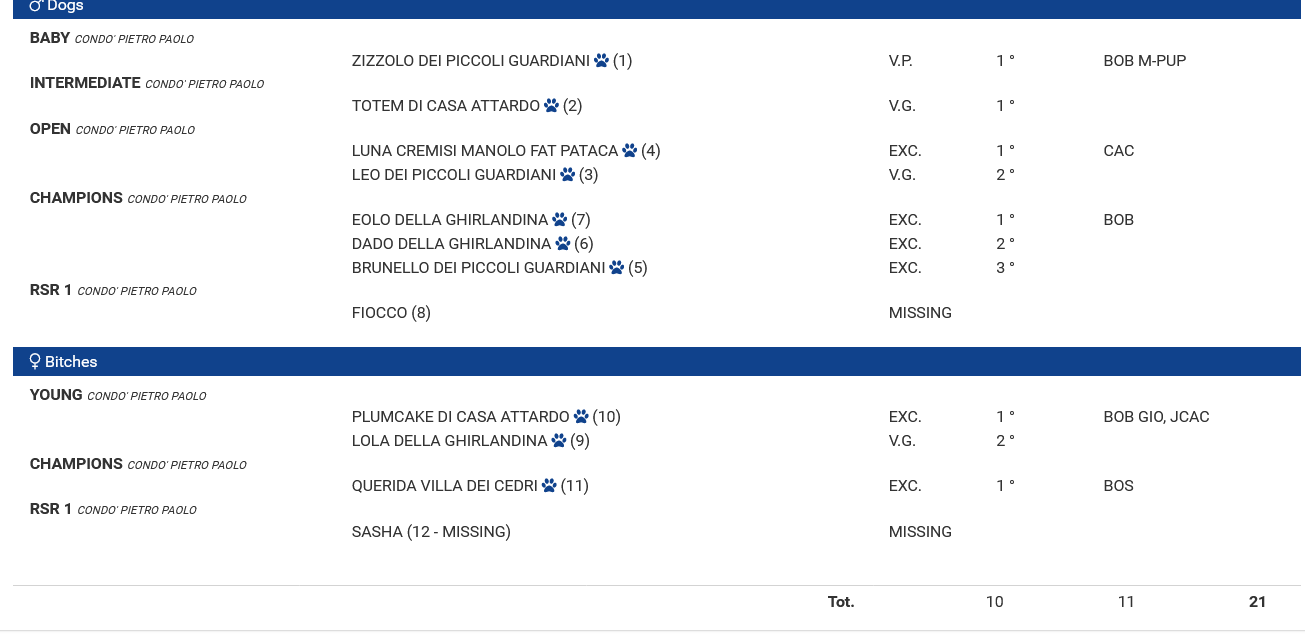
Task: Open Zizzolo dei Piccoli Guardiani entry
Action: point(470,61)
